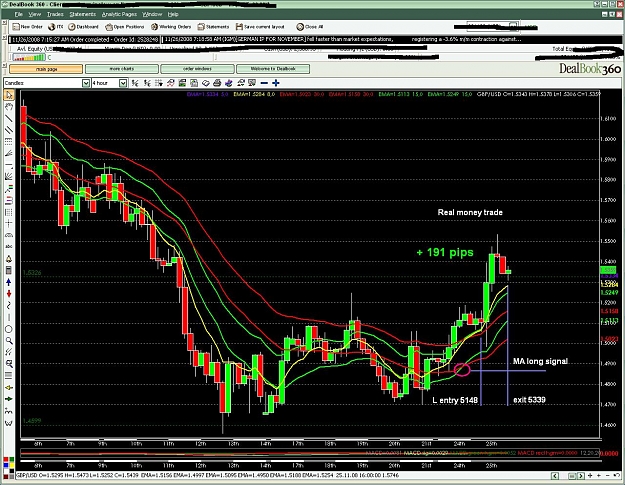
Task: Click the Statements toolbar button
Action: (x=213, y=27)
